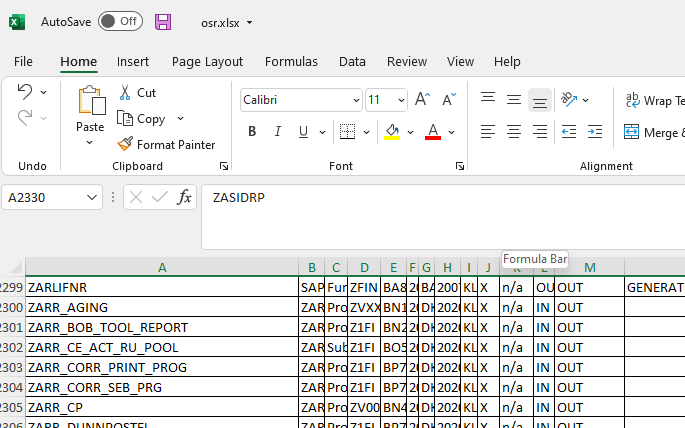The image size is (685, 428).
Task: Click the Undo arrow icon
Action: click(x=25, y=92)
